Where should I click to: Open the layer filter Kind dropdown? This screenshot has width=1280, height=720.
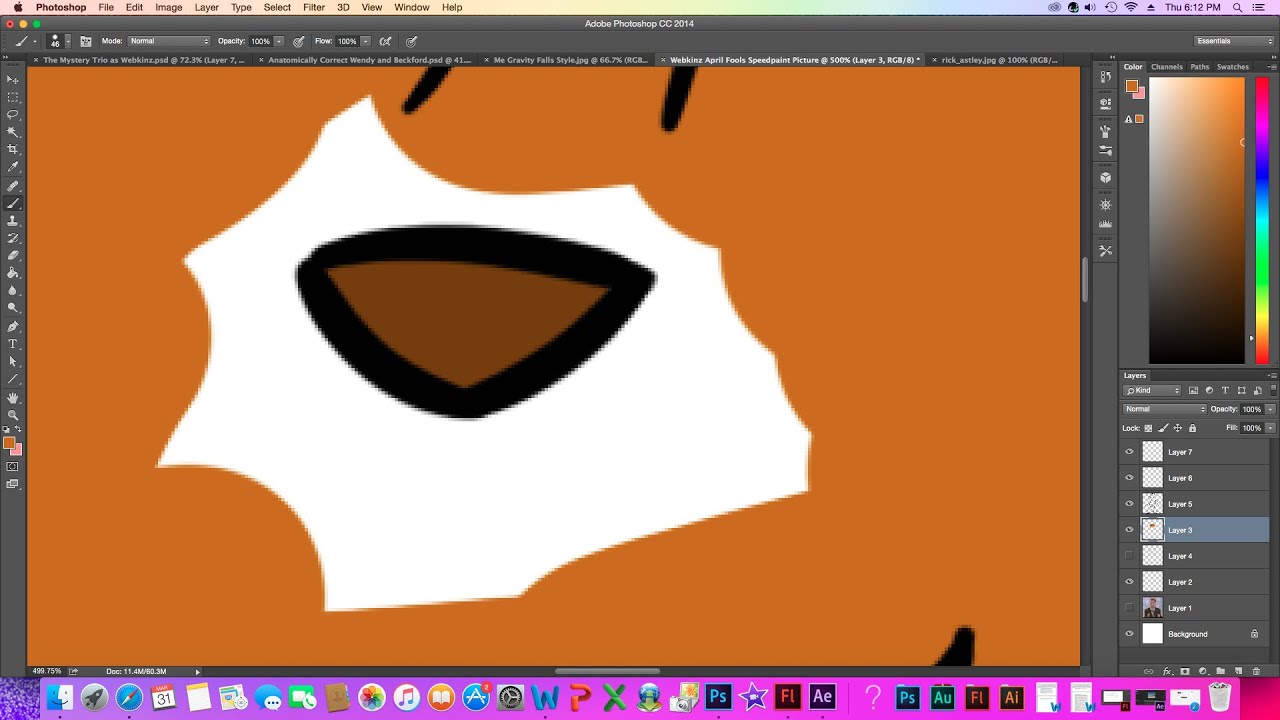pyautogui.click(x=1153, y=390)
